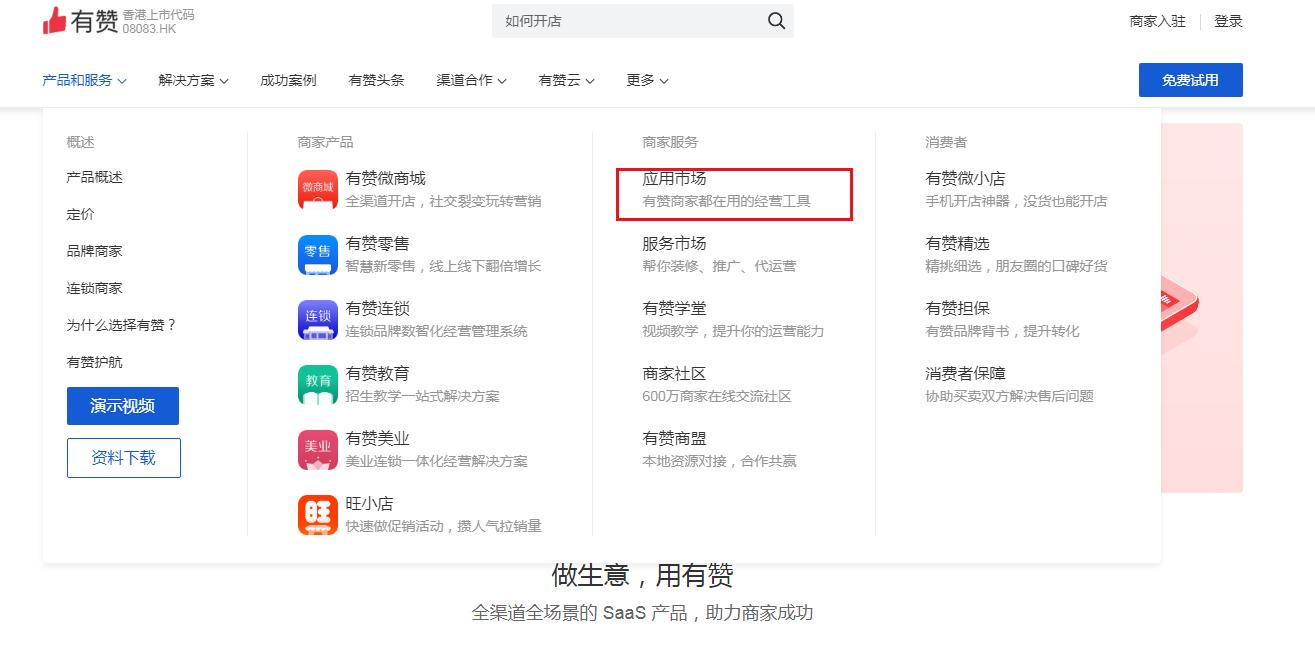The height and width of the screenshot is (653, 1315).
Task: Click text 本地资源对接，合作共赢
Action: tap(719, 461)
